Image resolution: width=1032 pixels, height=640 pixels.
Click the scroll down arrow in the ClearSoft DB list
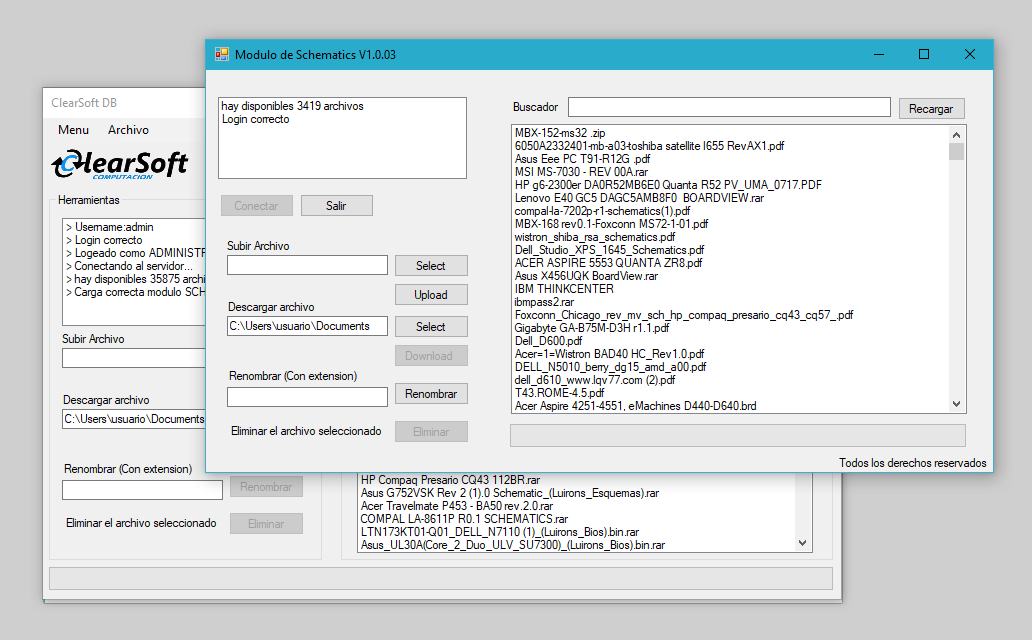[802, 543]
